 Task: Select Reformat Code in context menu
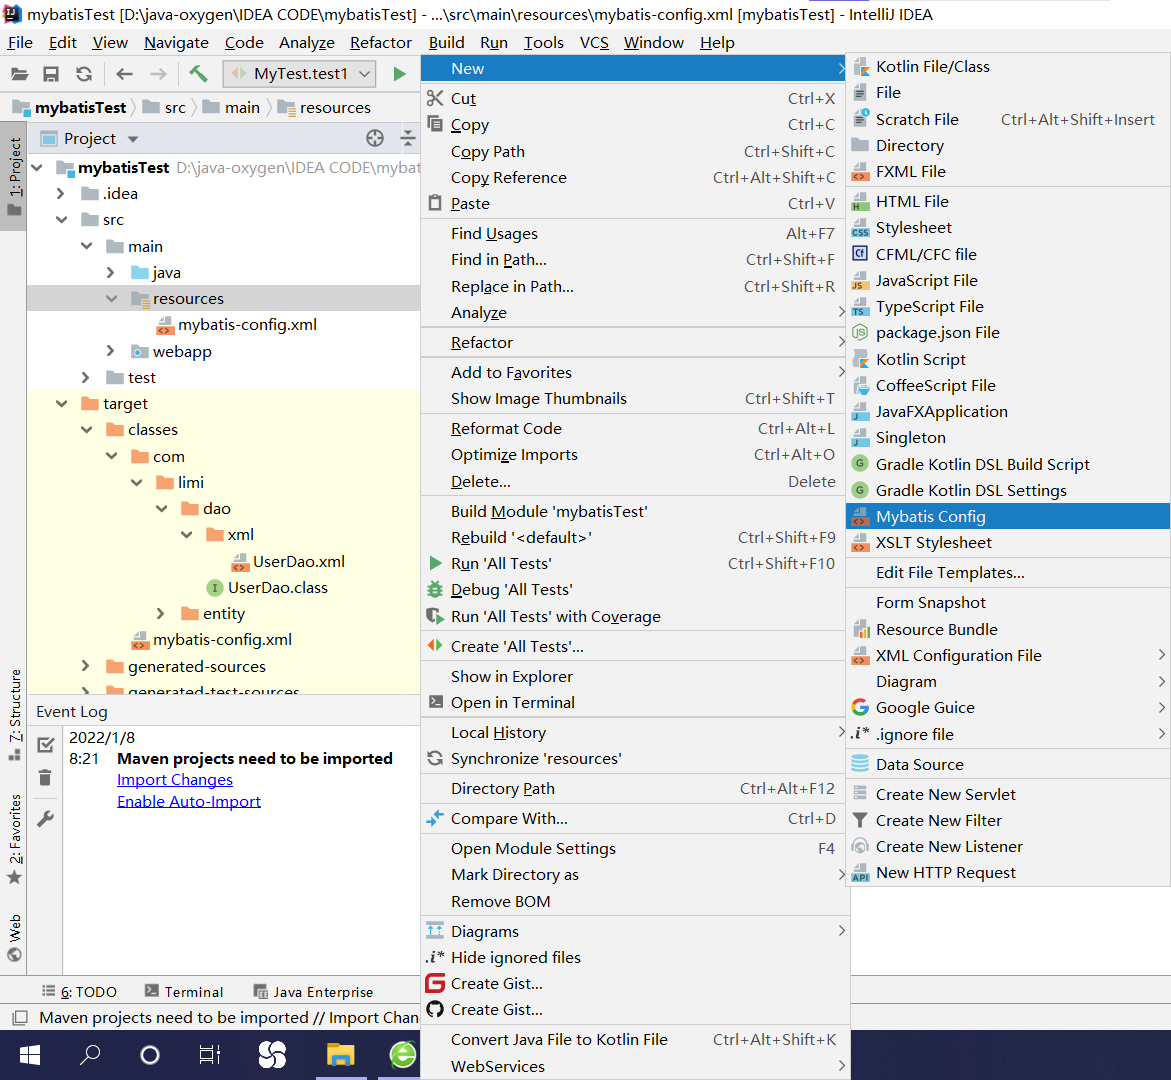click(x=635, y=429)
